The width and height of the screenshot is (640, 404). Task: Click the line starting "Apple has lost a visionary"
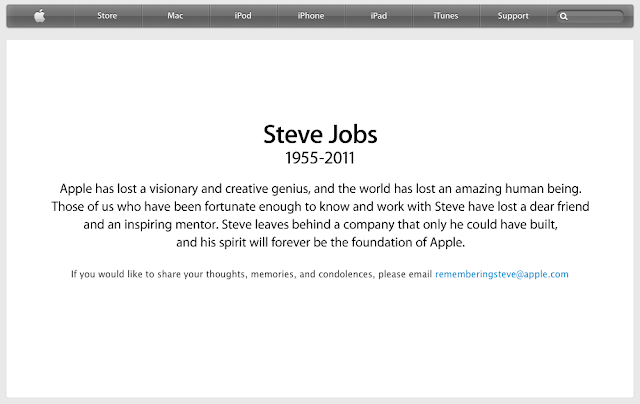320,189
